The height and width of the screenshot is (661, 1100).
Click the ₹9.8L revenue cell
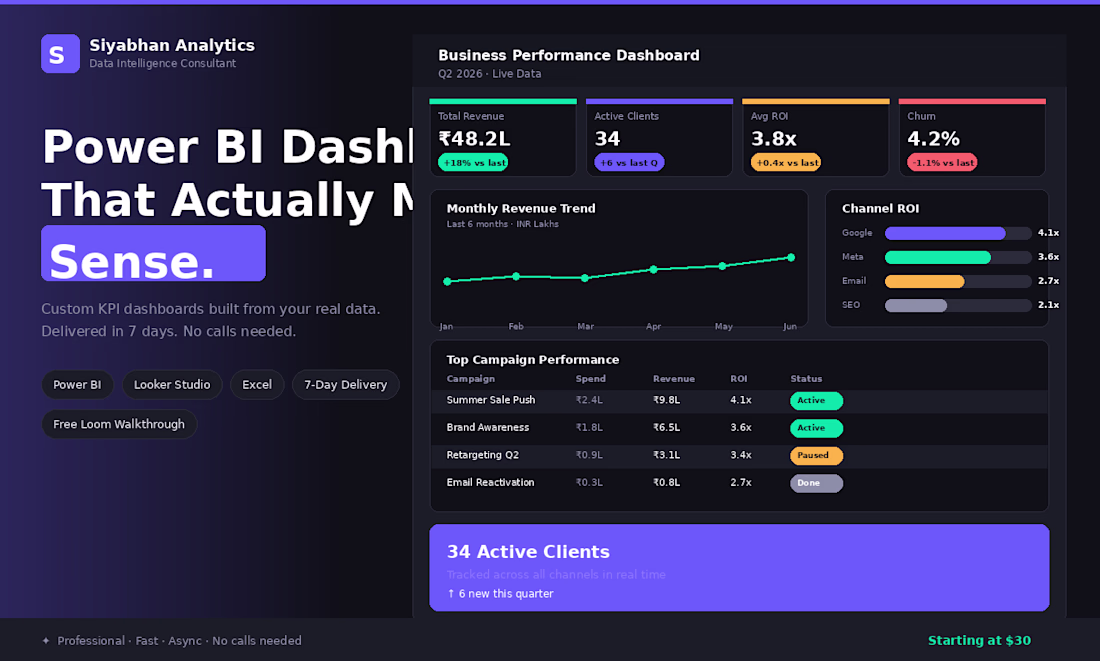pyautogui.click(x=666, y=400)
